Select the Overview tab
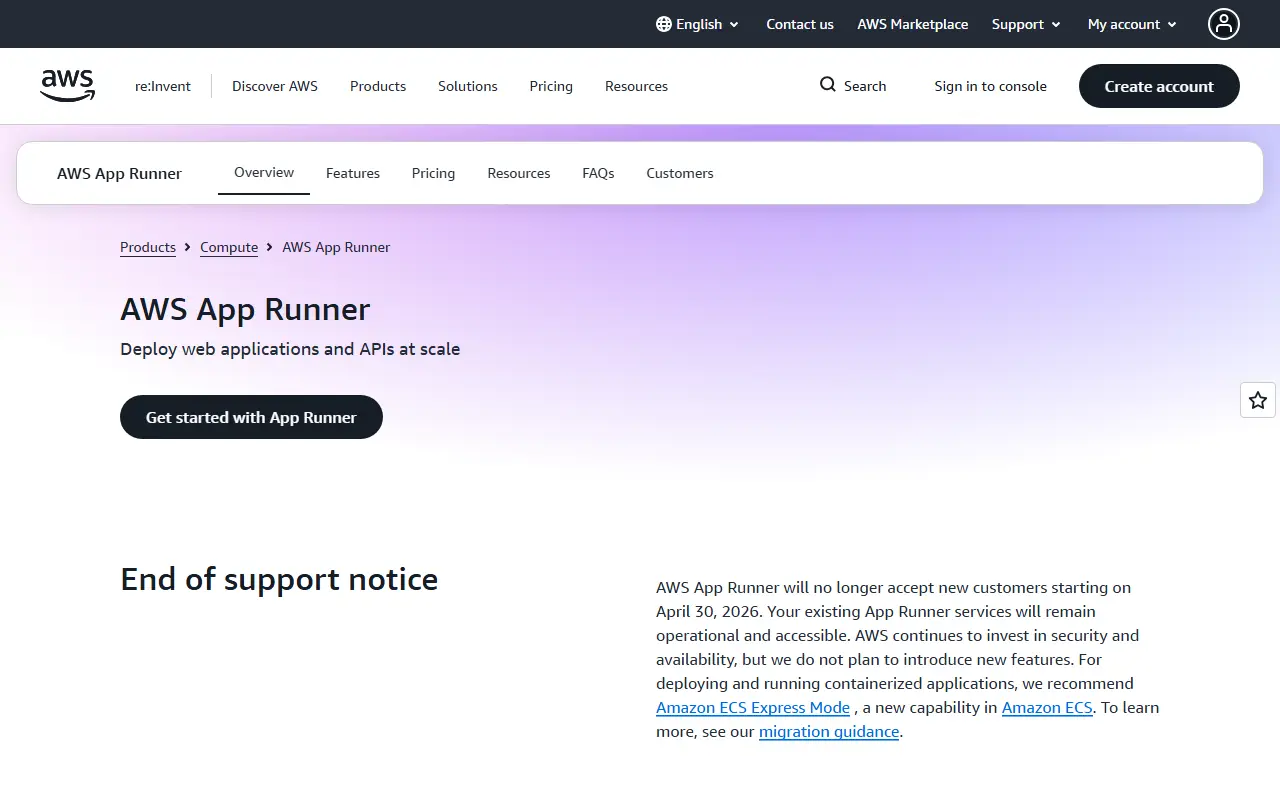1280x800 pixels. (x=264, y=173)
